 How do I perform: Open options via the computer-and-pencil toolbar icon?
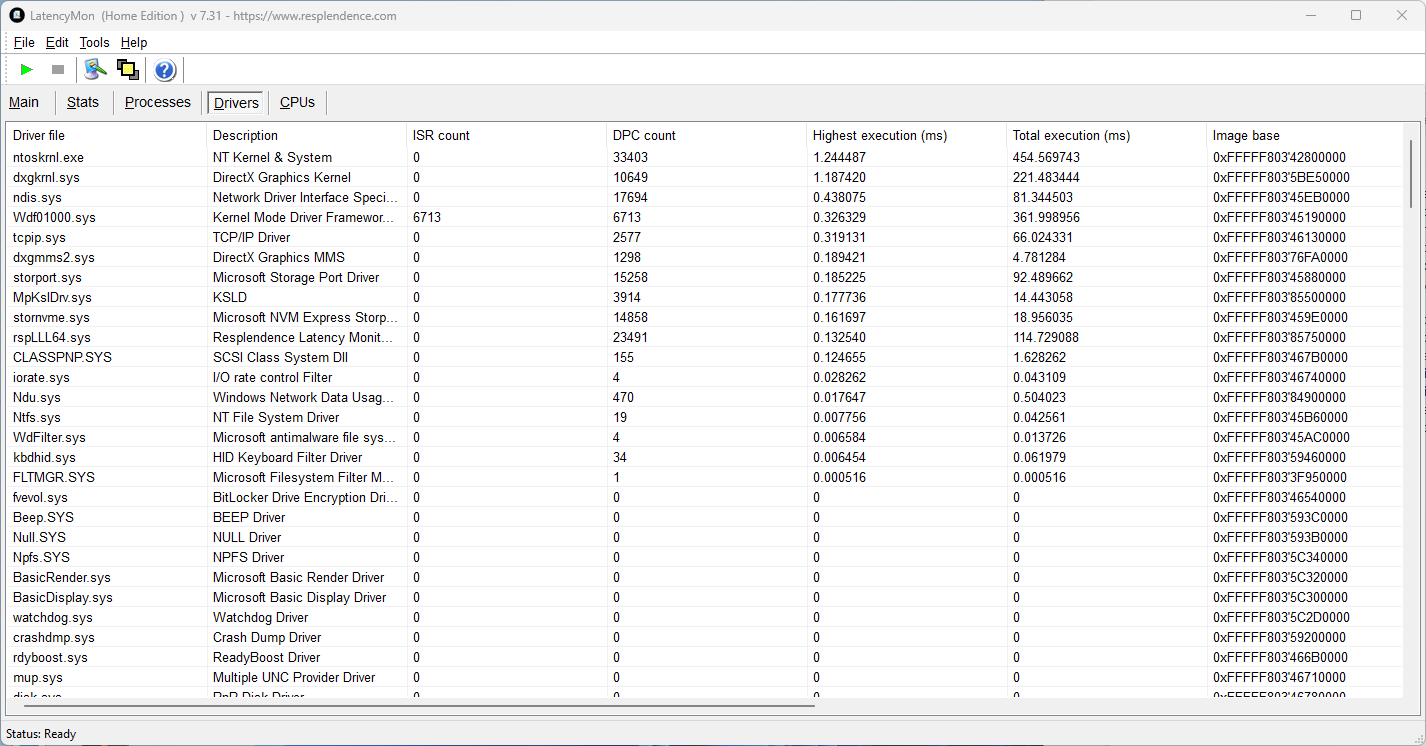point(95,69)
